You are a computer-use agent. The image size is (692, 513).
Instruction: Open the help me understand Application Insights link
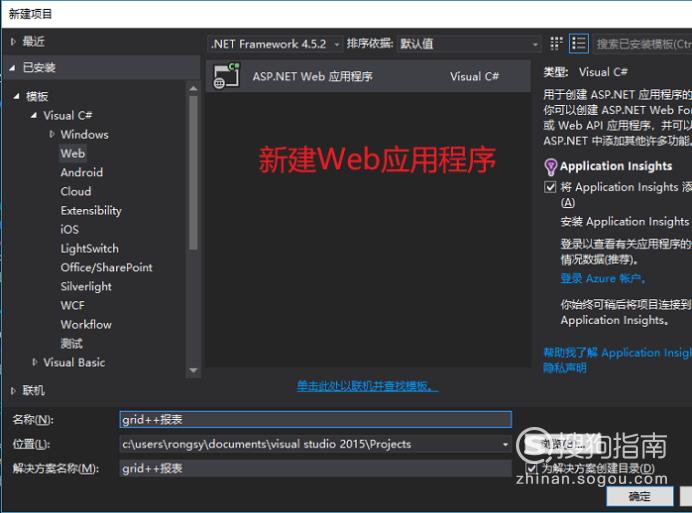[x=617, y=352]
